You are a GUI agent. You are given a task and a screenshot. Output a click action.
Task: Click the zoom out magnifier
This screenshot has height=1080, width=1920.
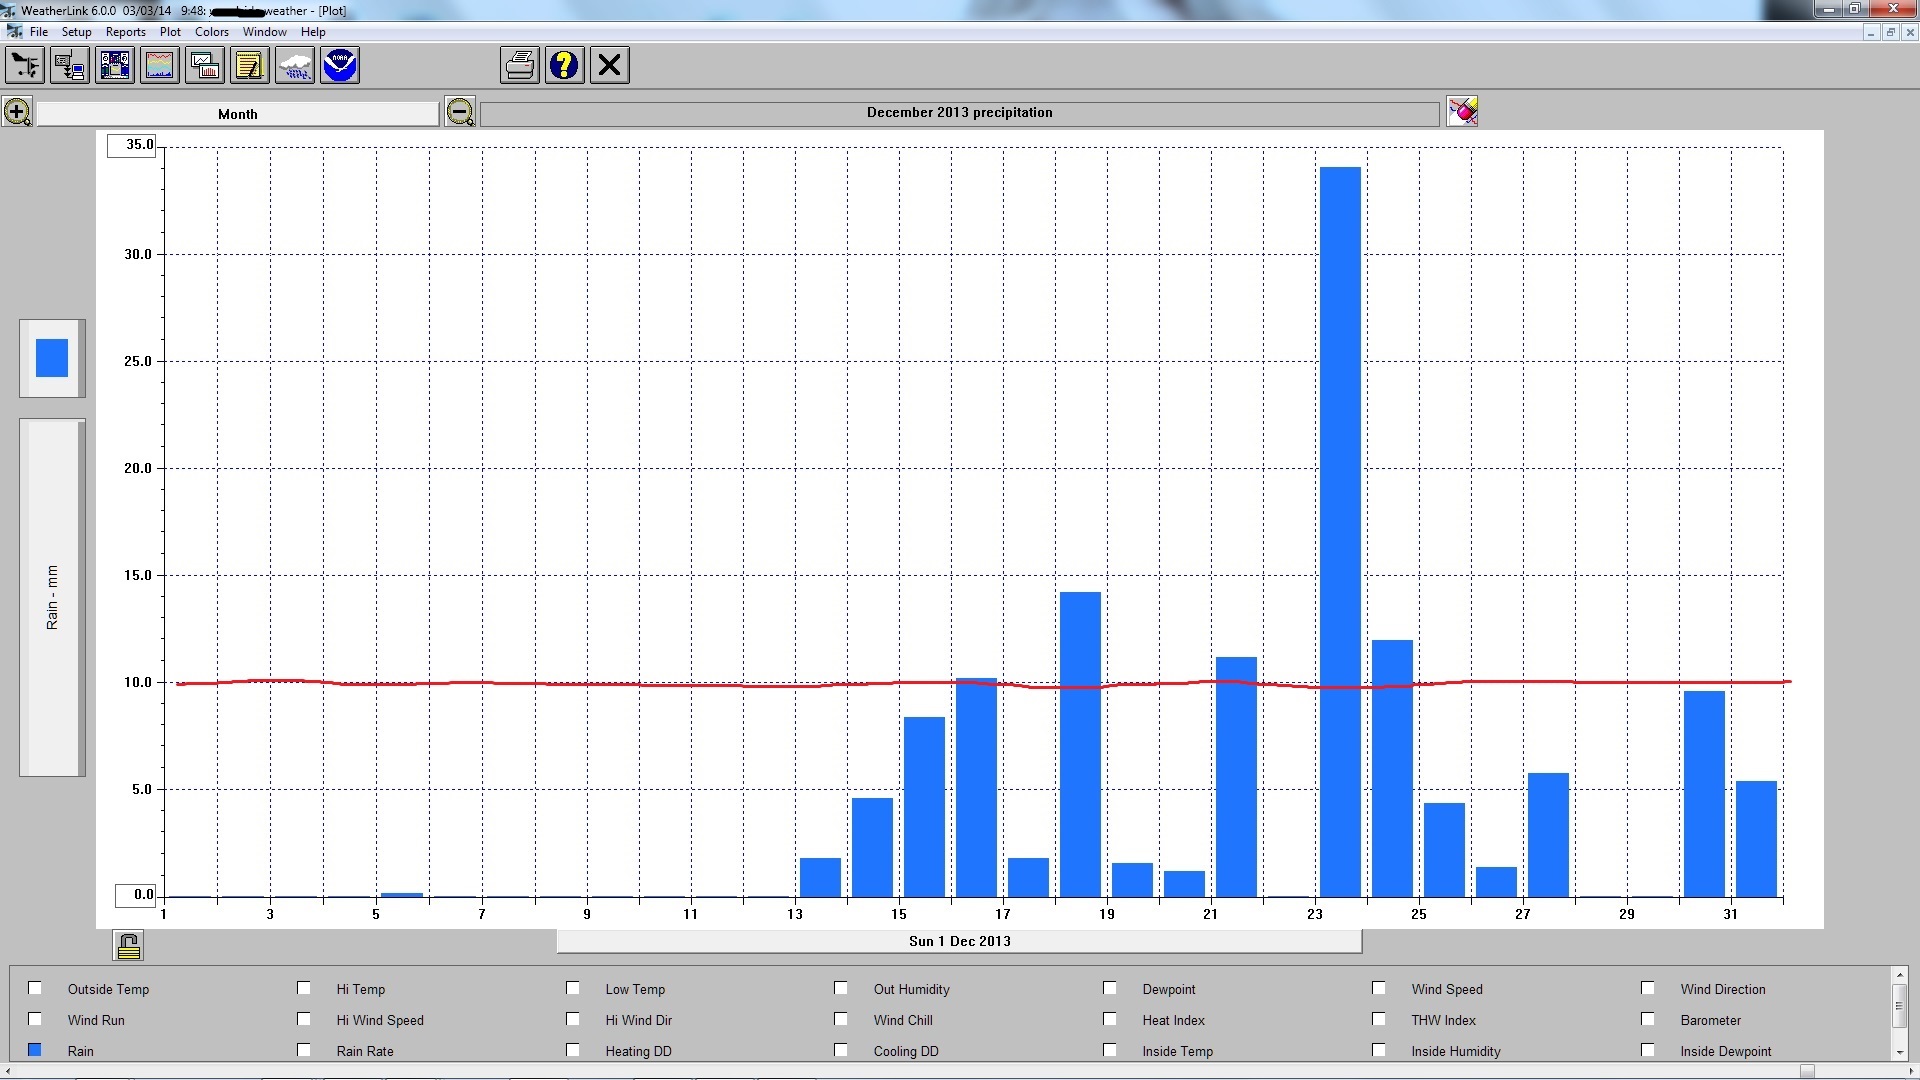460,112
